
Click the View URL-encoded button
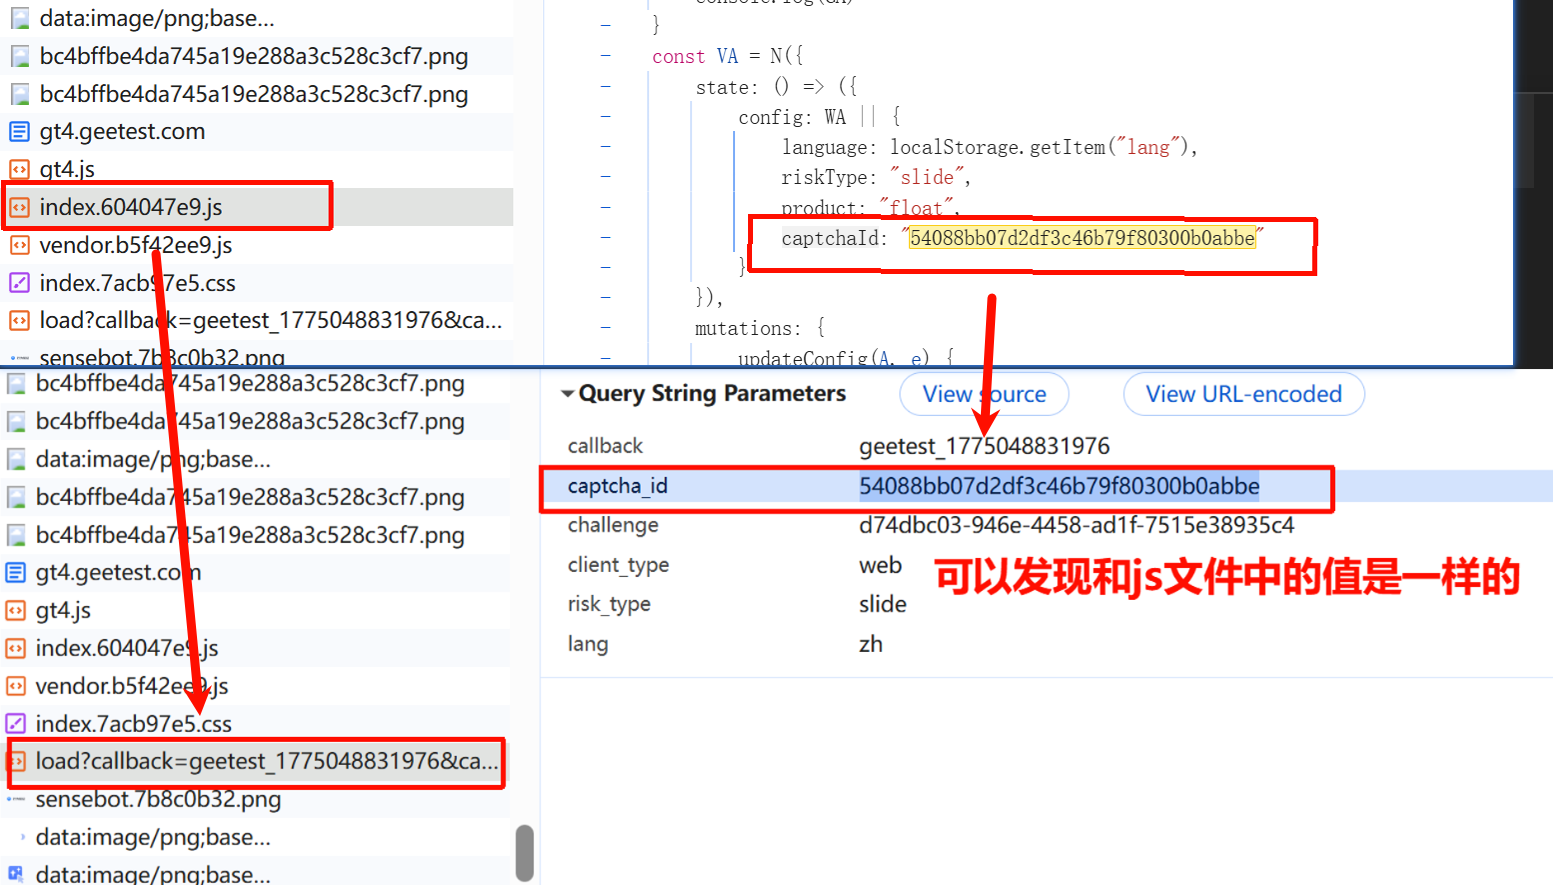click(x=1243, y=394)
